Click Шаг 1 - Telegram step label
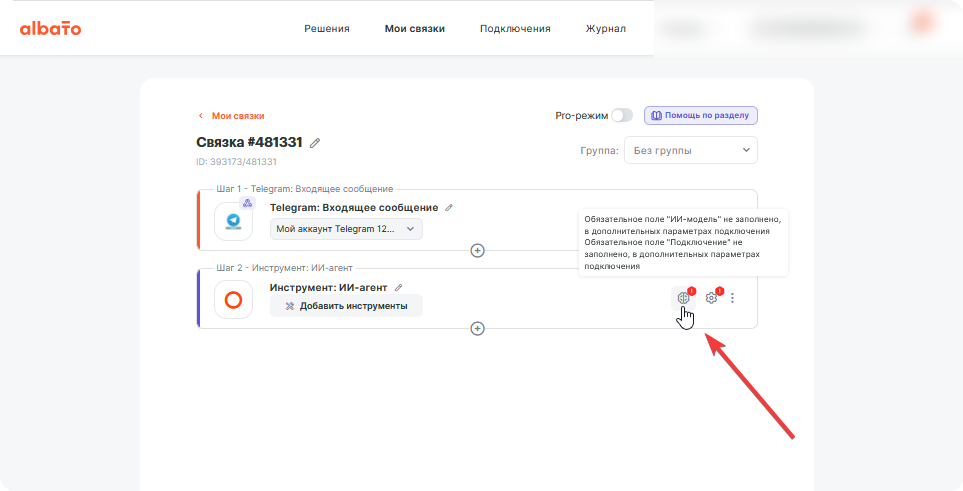This screenshot has width=963, height=491. tap(305, 189)
